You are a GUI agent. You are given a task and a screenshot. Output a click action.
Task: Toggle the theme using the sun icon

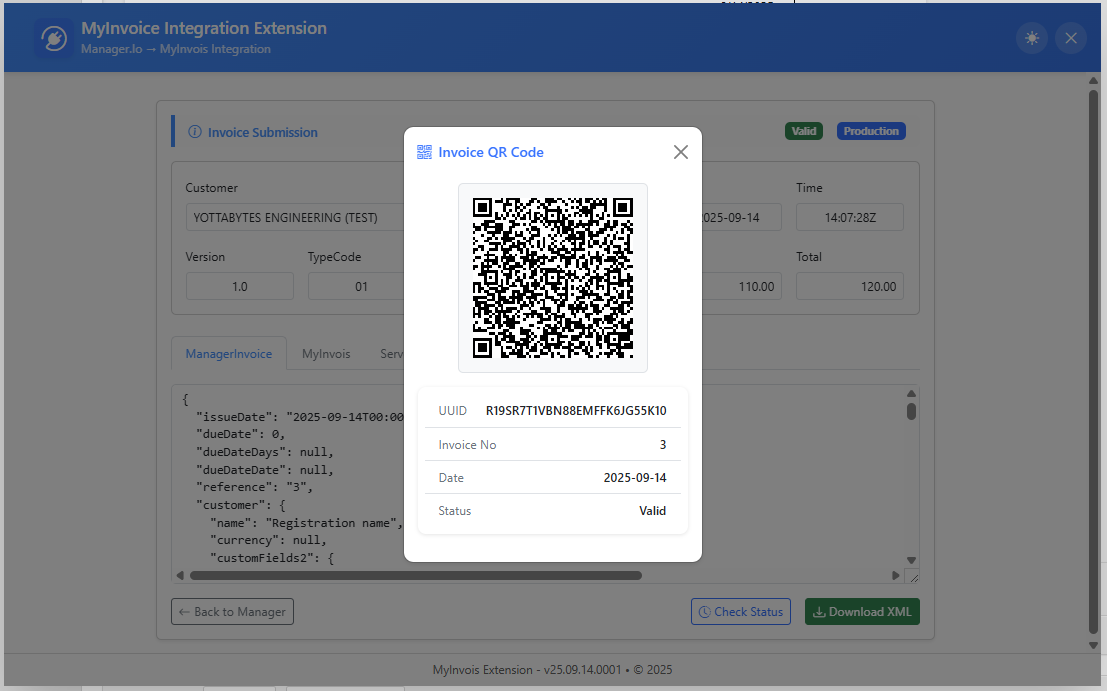click(1032, 37)
